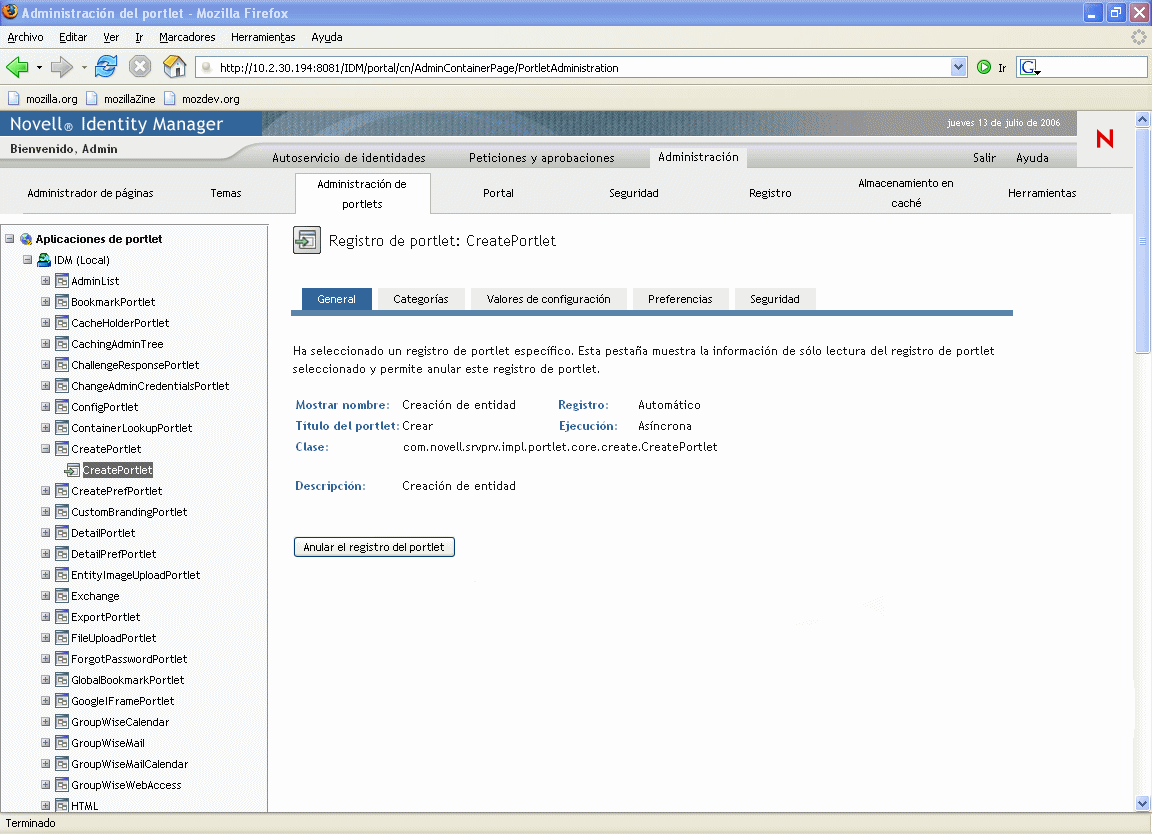Click the ExportPortlet icon in tree
Viewport: 1152px width, 834px height.
tap(62, 617)
